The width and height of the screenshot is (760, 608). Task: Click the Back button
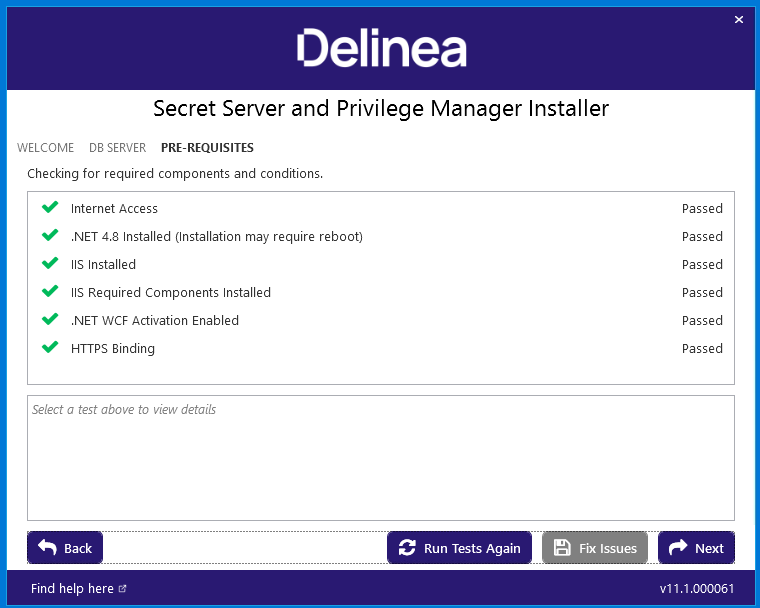[x=65, y=547]
